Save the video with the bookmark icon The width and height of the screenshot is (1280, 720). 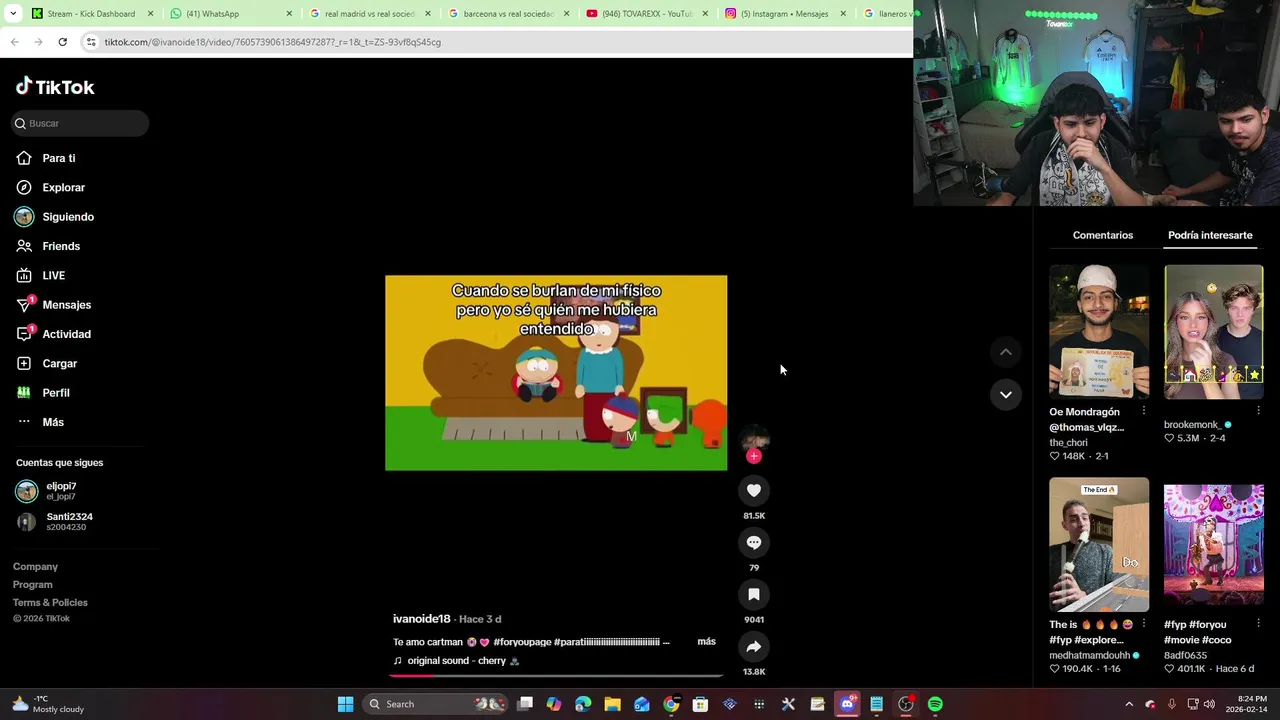[x=754, y=594]
